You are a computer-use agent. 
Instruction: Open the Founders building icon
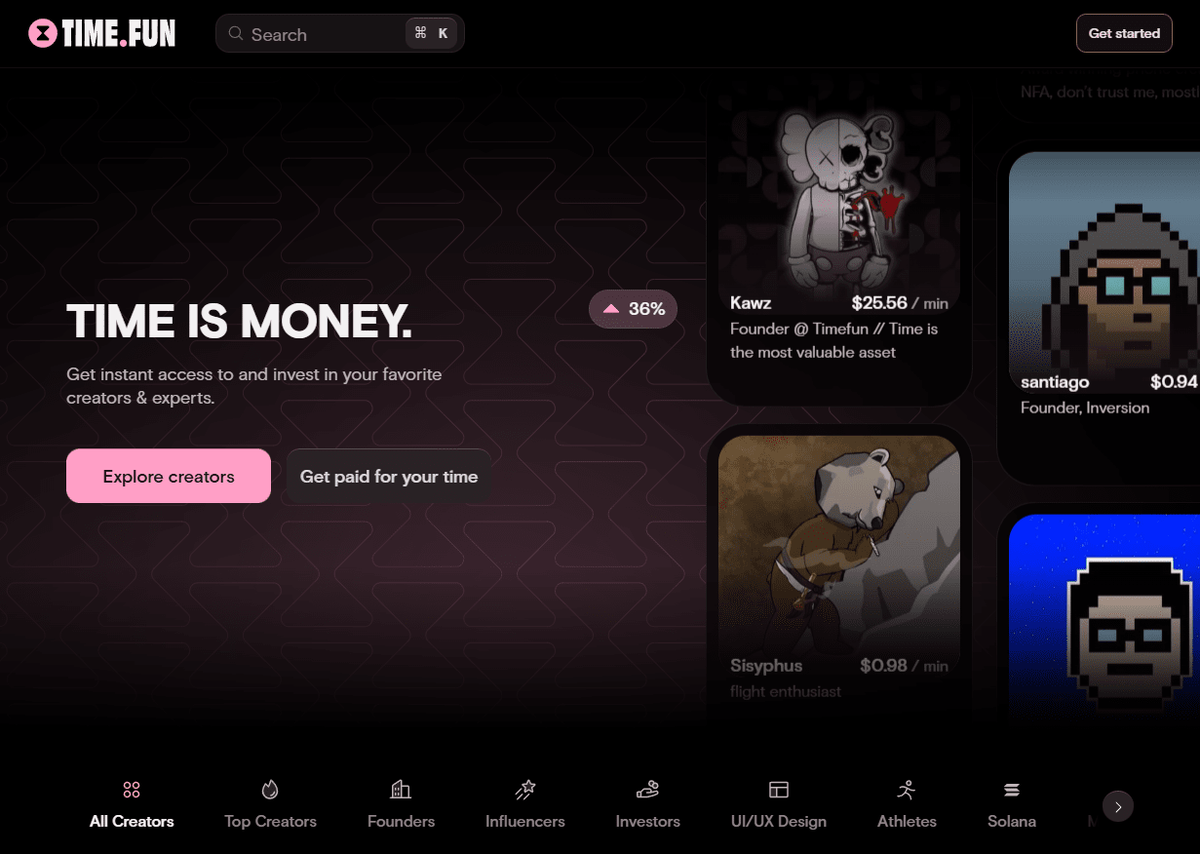tap(401, 790)
